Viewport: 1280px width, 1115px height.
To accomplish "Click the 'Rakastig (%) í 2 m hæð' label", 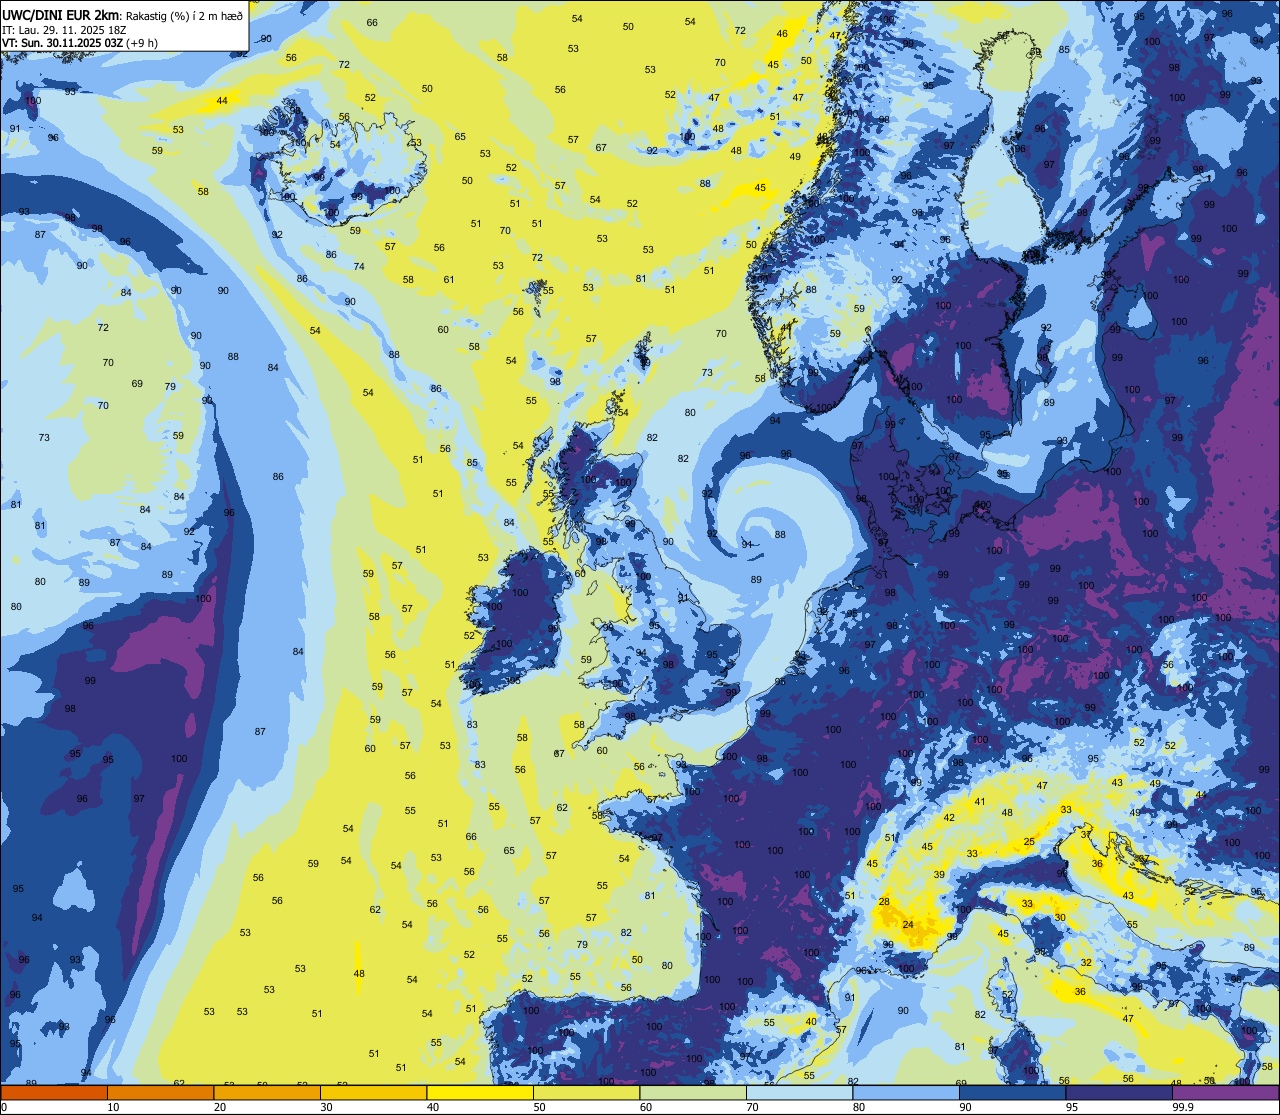I will (x=184, y=15).
